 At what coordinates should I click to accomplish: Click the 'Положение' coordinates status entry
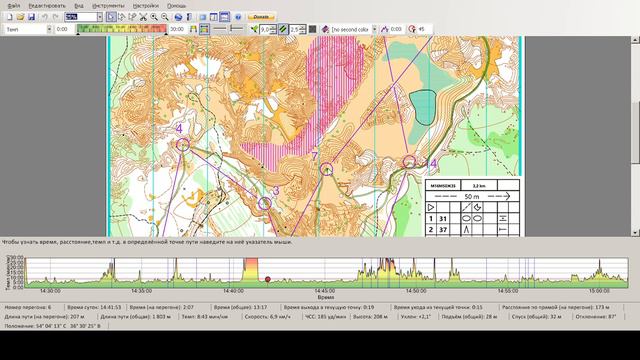coord(52,326)
